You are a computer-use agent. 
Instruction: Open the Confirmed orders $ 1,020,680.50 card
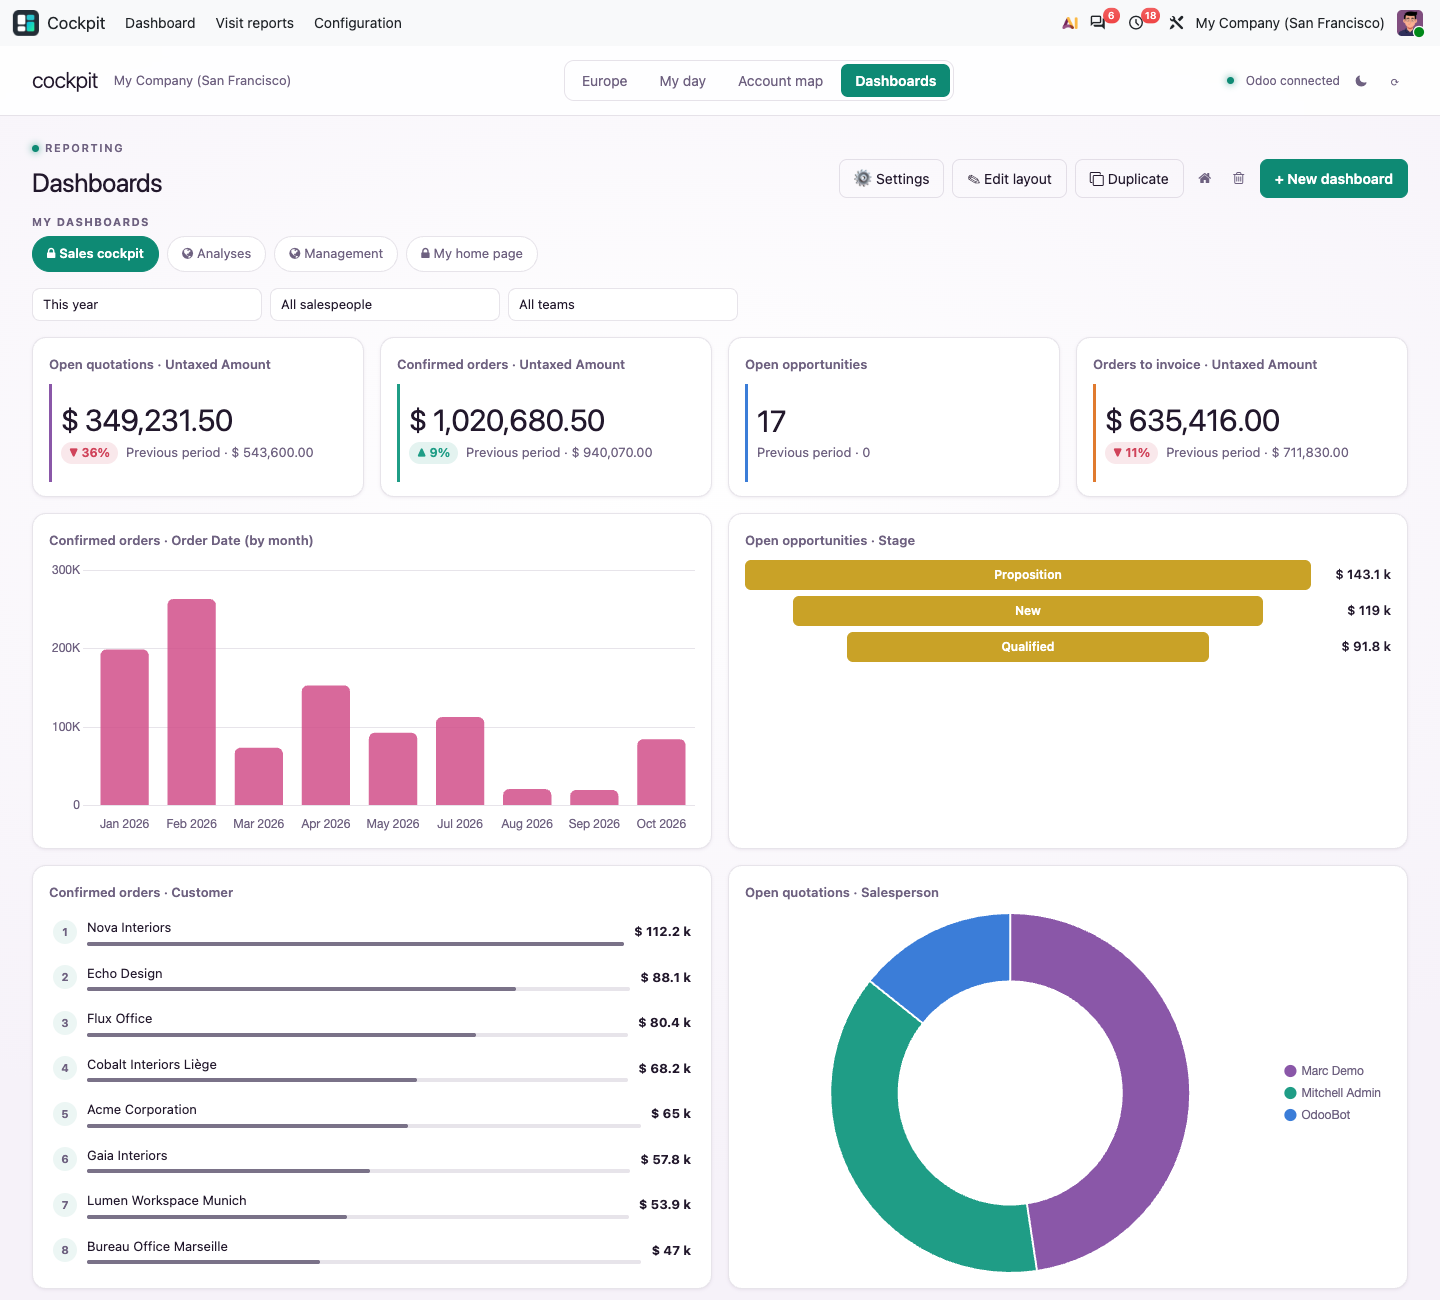click(546, 417)
